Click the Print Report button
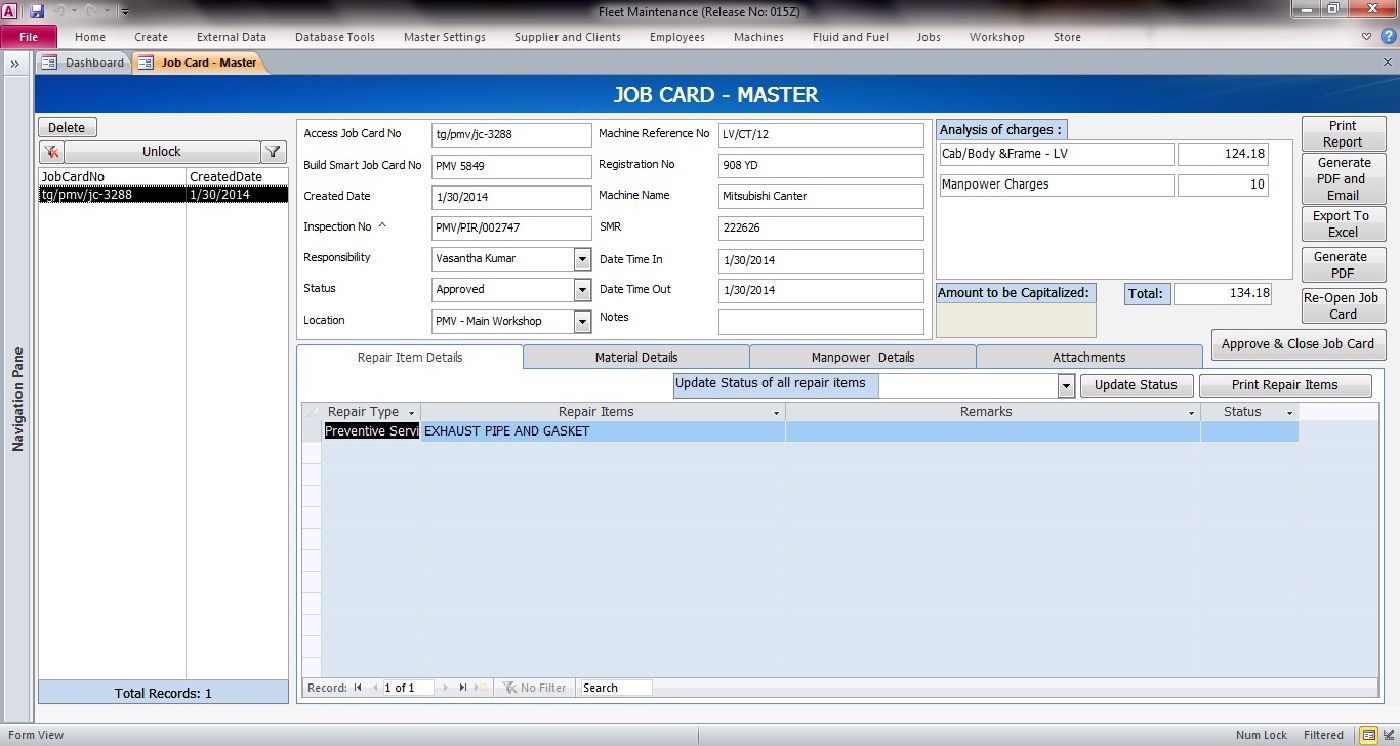This screenshot has height=746, width=1400. click(x=1343, y=134)
